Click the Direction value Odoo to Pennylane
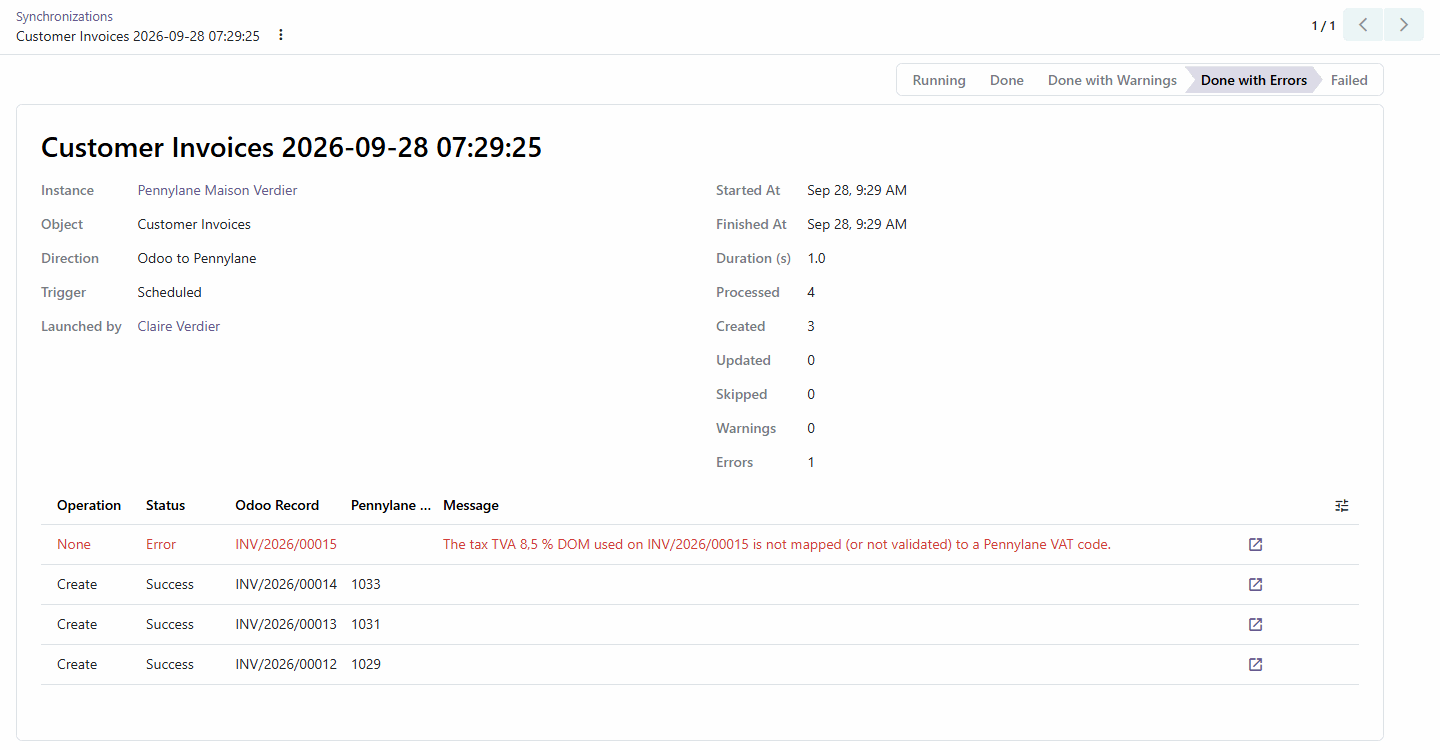 197,258
